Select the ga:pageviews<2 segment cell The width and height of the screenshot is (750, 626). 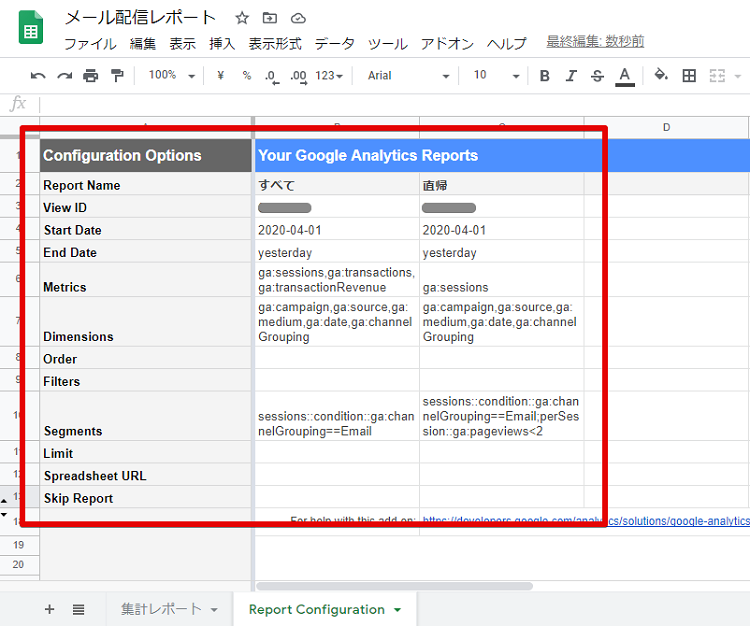pos(502,417)
